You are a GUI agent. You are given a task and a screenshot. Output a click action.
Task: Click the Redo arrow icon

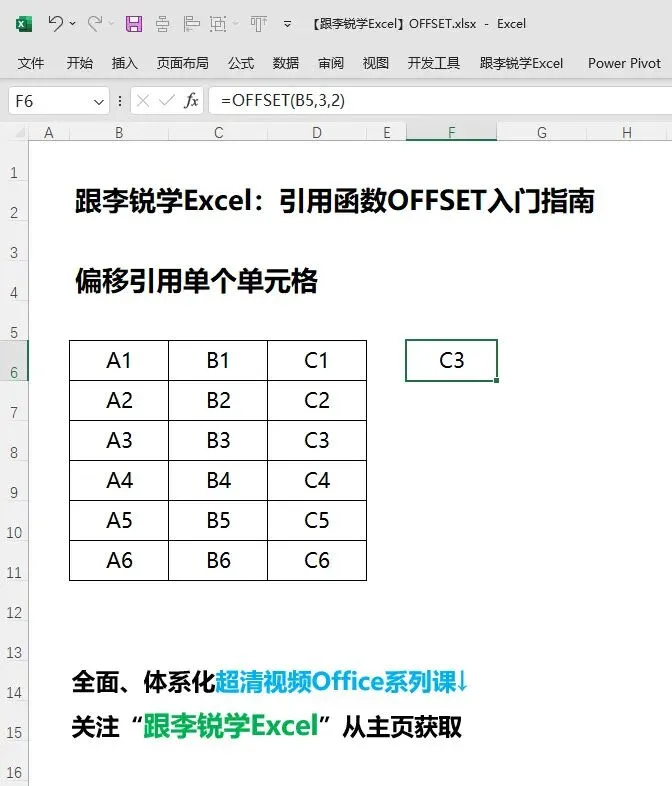coord(94,24)
